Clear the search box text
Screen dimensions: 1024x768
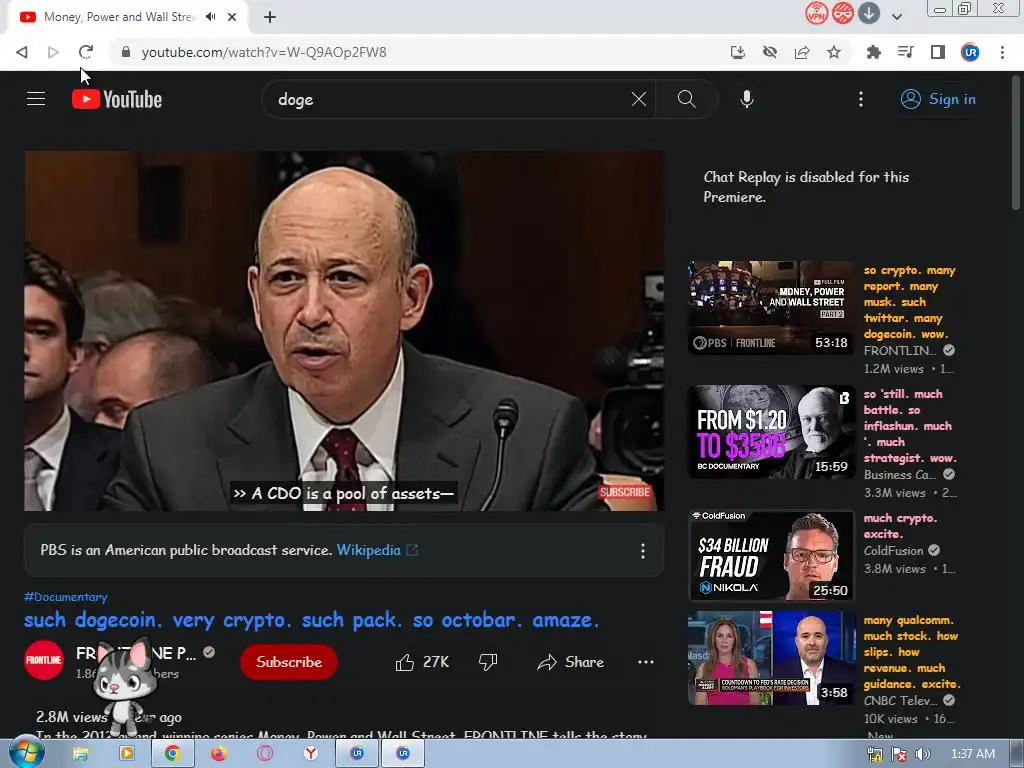pos(639,99)
